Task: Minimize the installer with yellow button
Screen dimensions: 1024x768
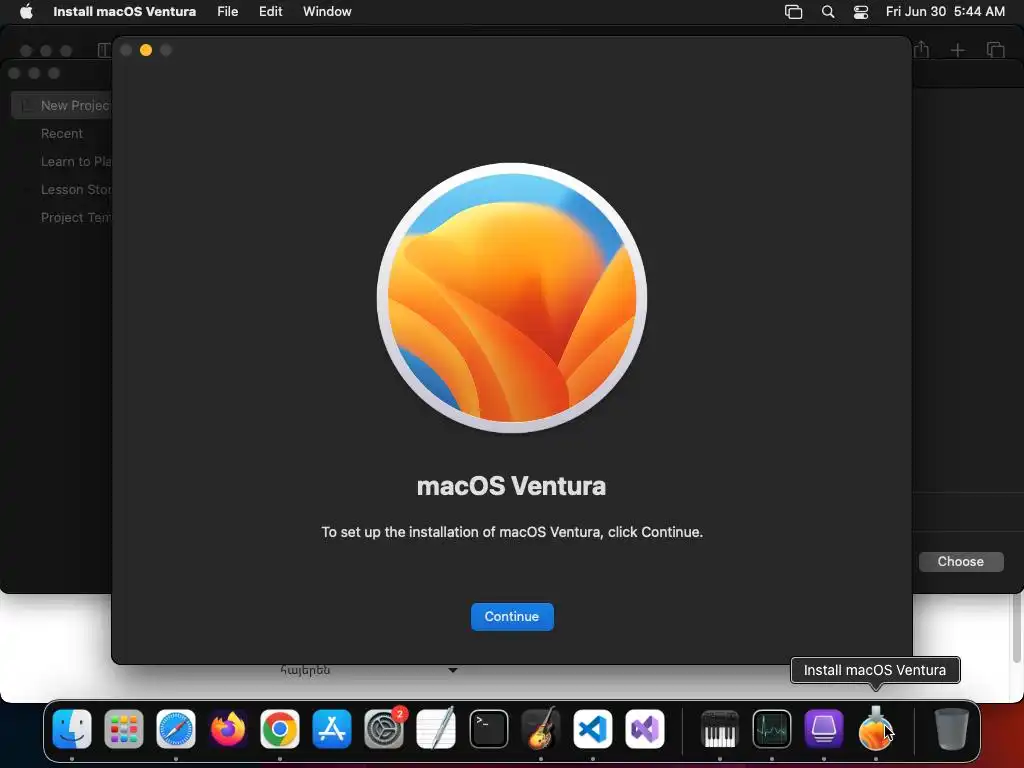Action: click(x=146, y=50)
